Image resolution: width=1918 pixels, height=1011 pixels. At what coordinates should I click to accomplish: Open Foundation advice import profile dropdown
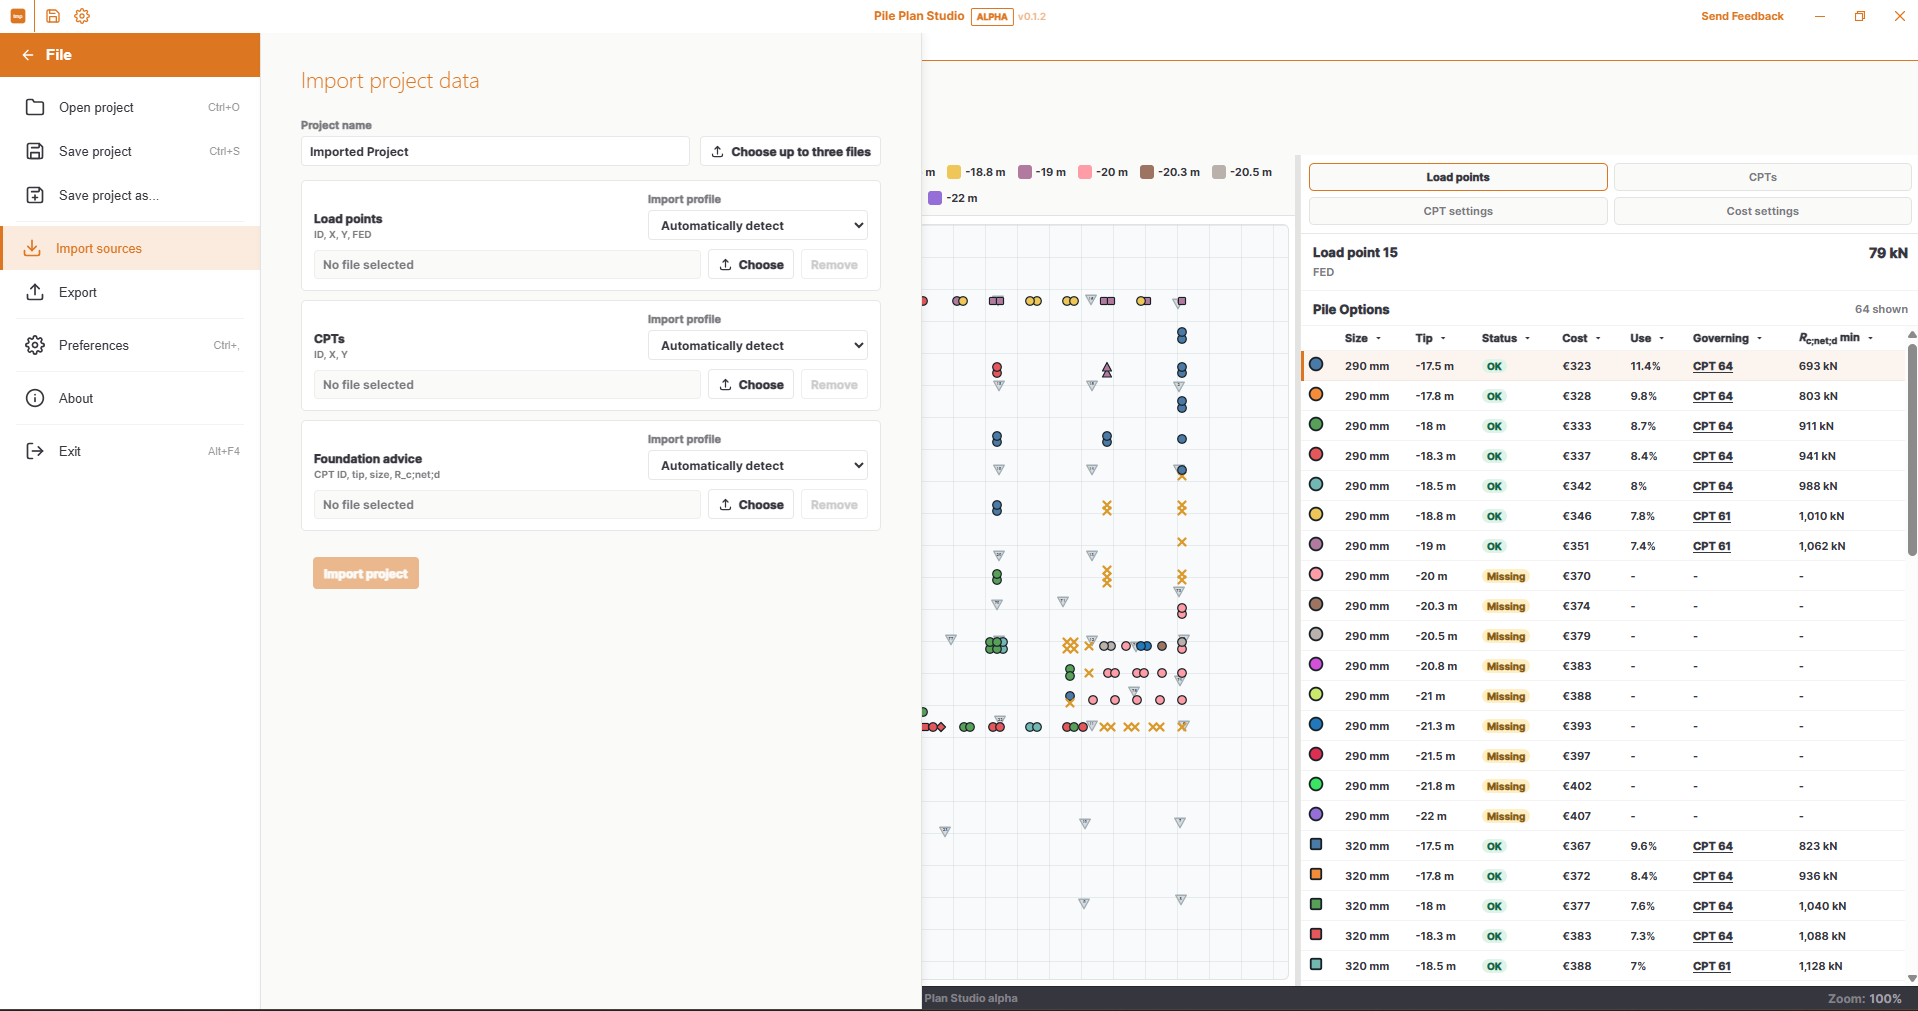(x=758, y=465)
